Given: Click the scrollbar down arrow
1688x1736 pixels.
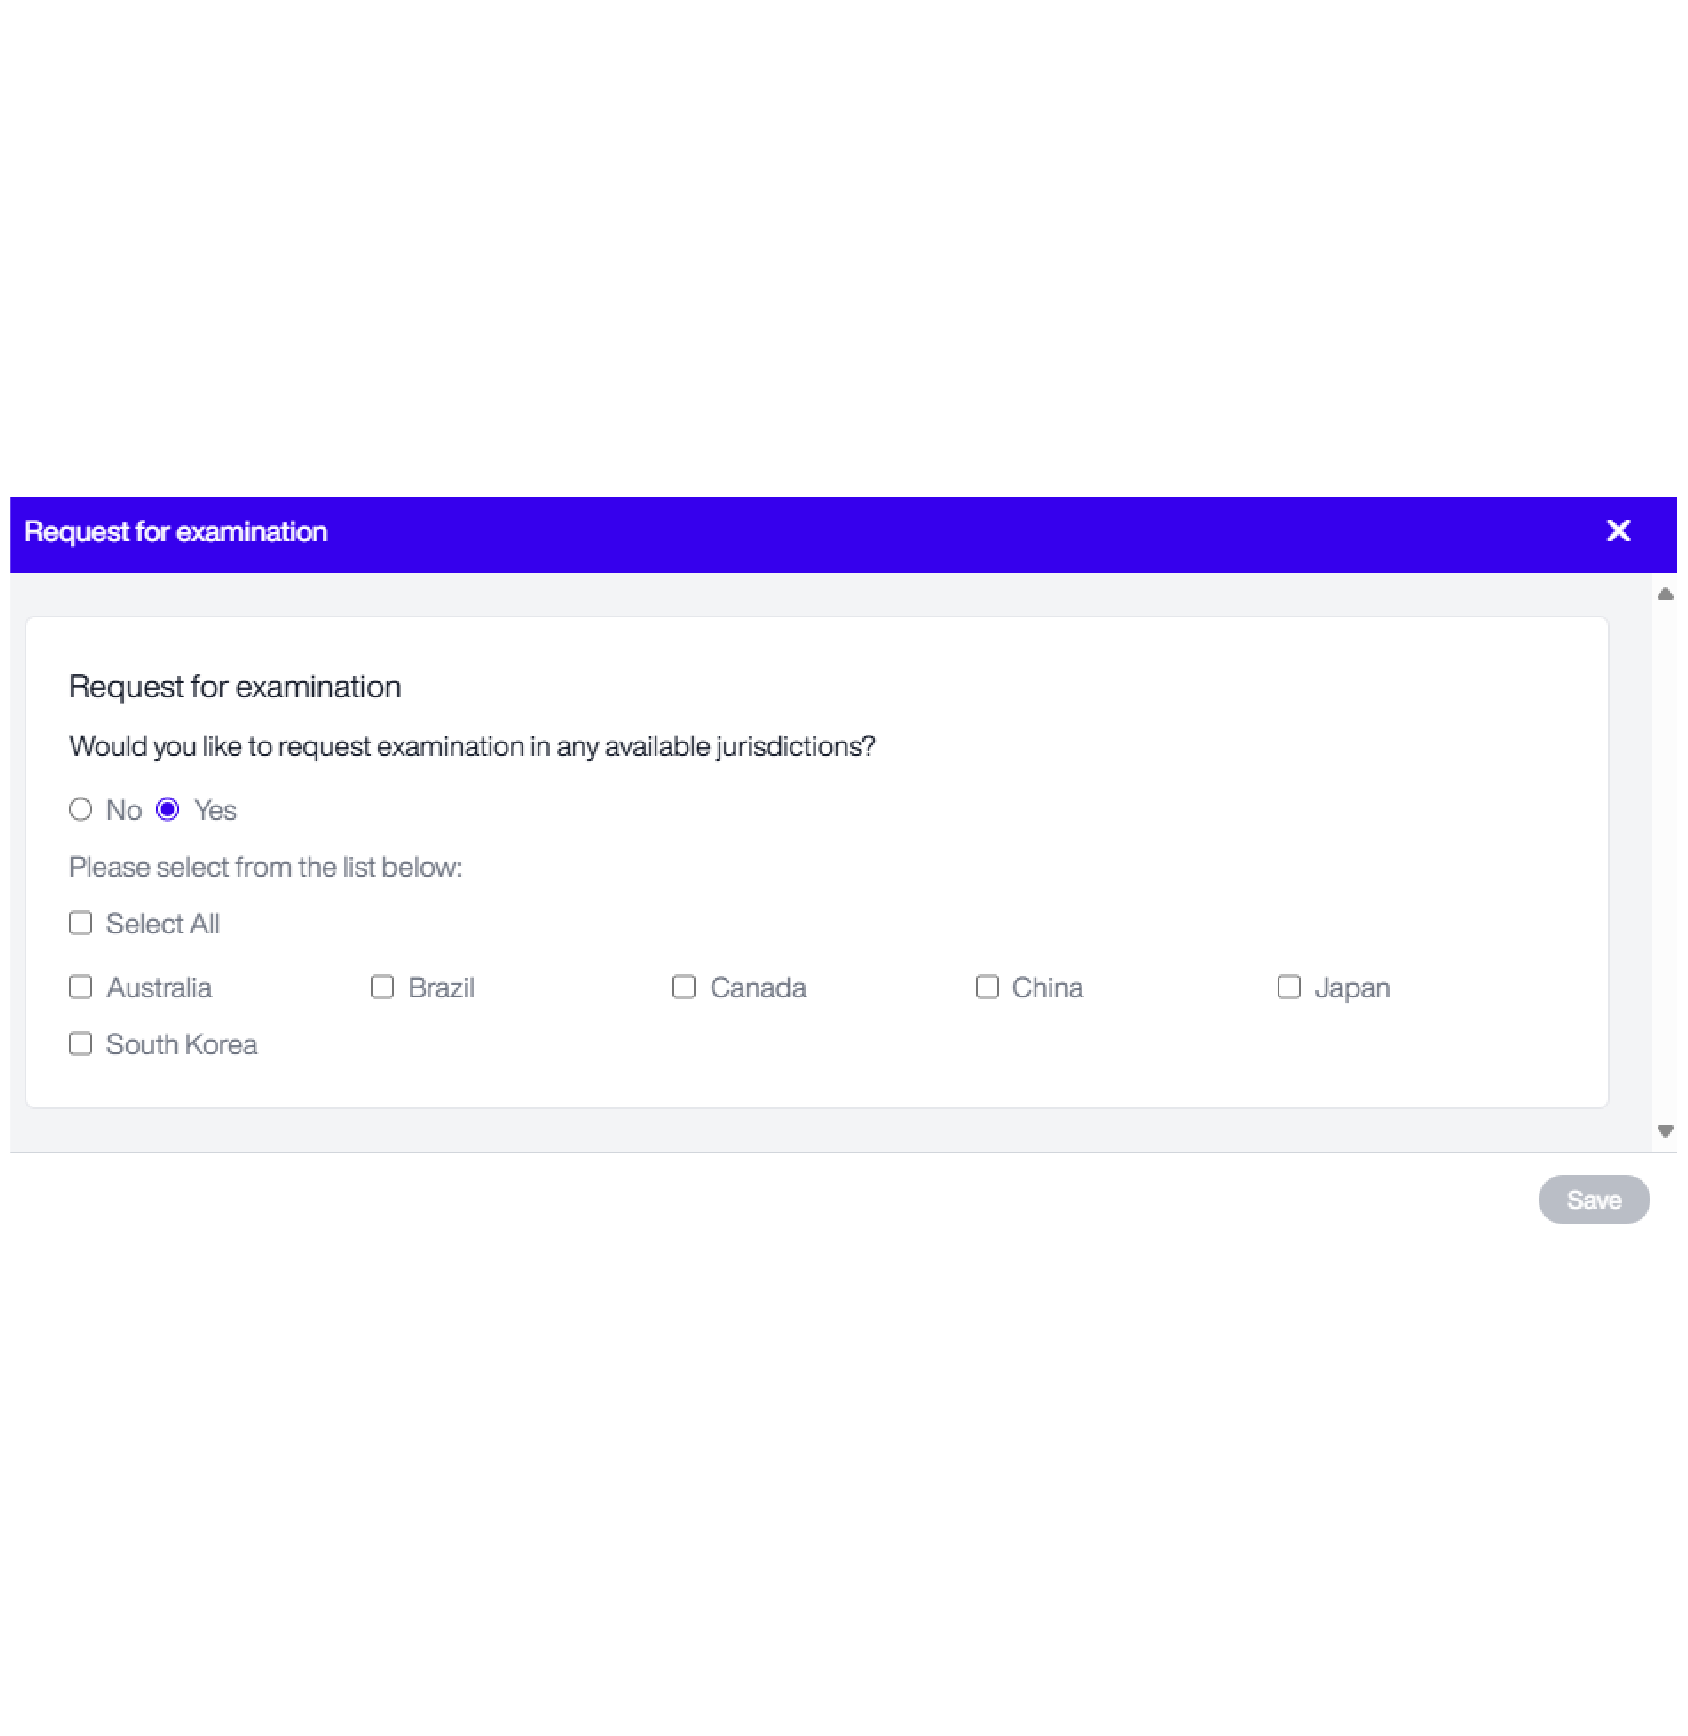Looking at the screenshot, I should [1665, 1131].
